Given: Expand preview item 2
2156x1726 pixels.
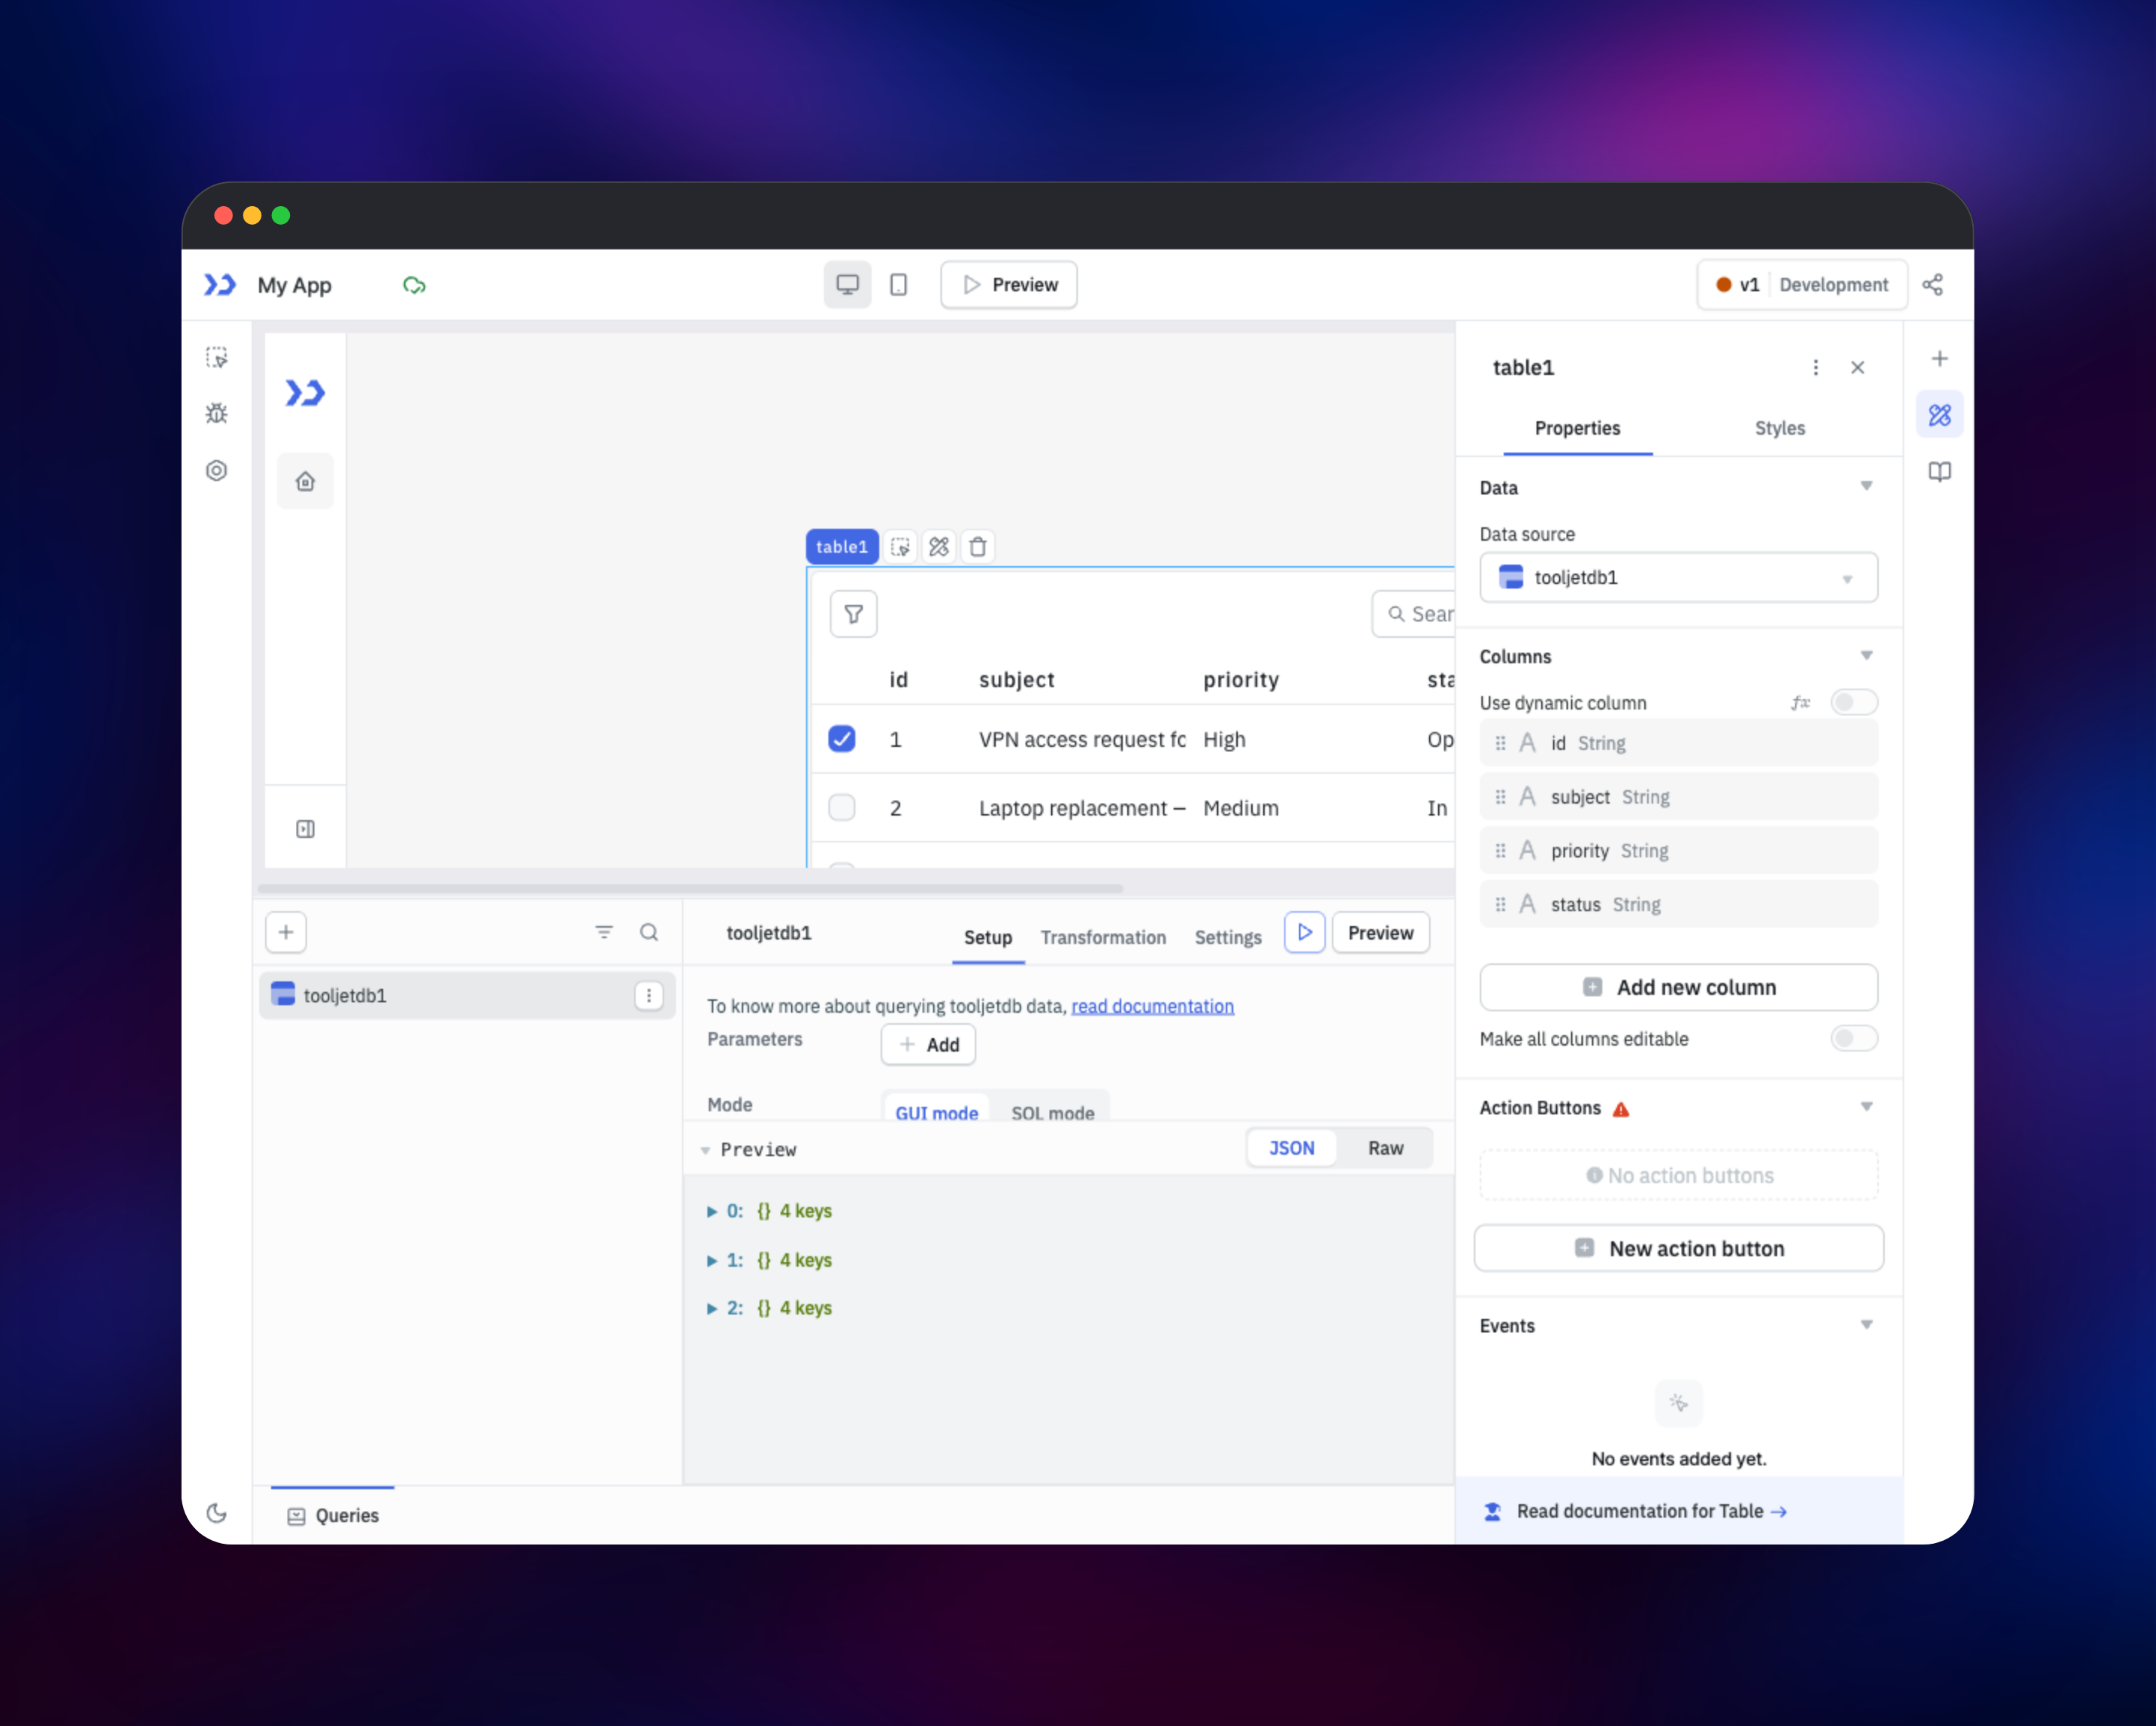Looking at the screenshot, I should click(712, 1308).
